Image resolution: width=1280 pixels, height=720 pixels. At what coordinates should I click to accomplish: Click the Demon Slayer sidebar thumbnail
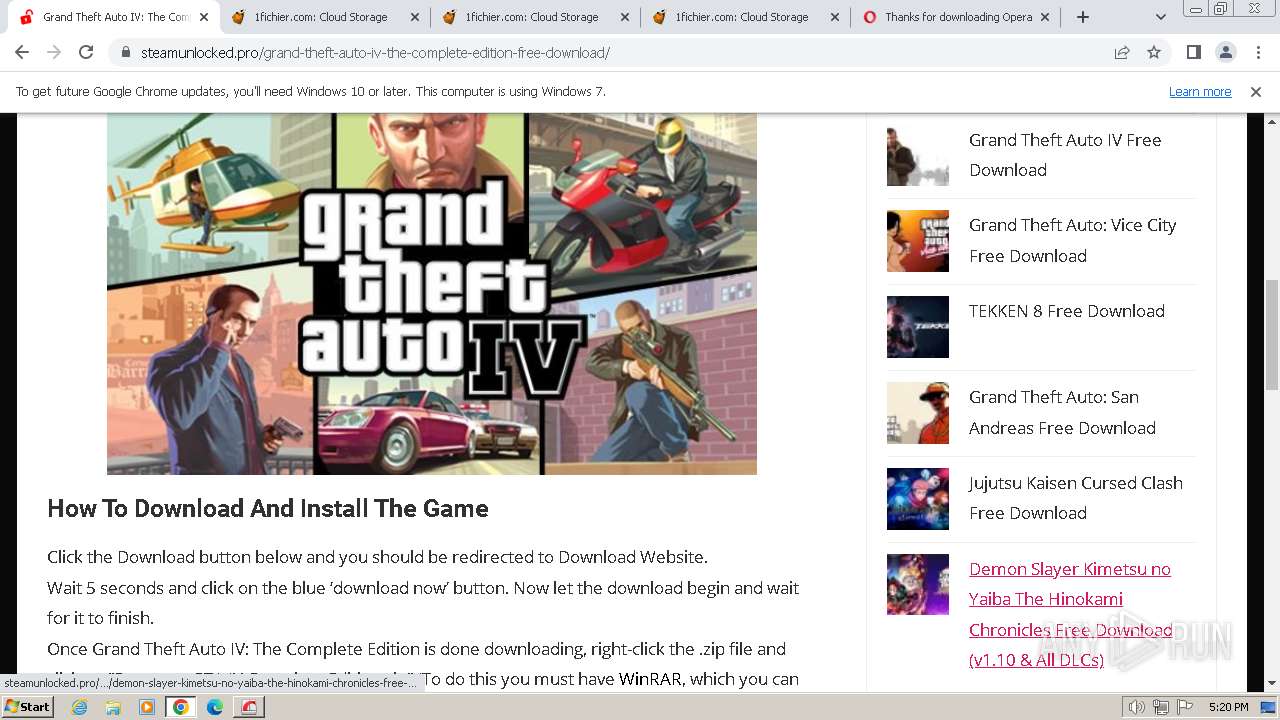(x=918, y=585)
